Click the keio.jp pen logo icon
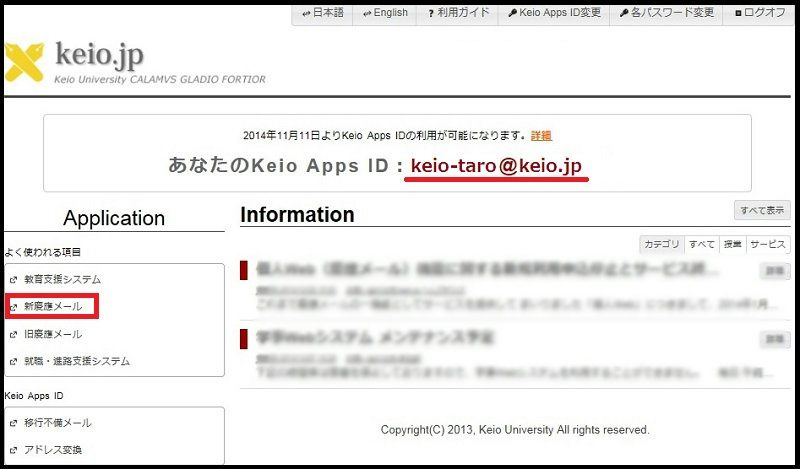Screen dimensions: 800x469 [25, 61]
